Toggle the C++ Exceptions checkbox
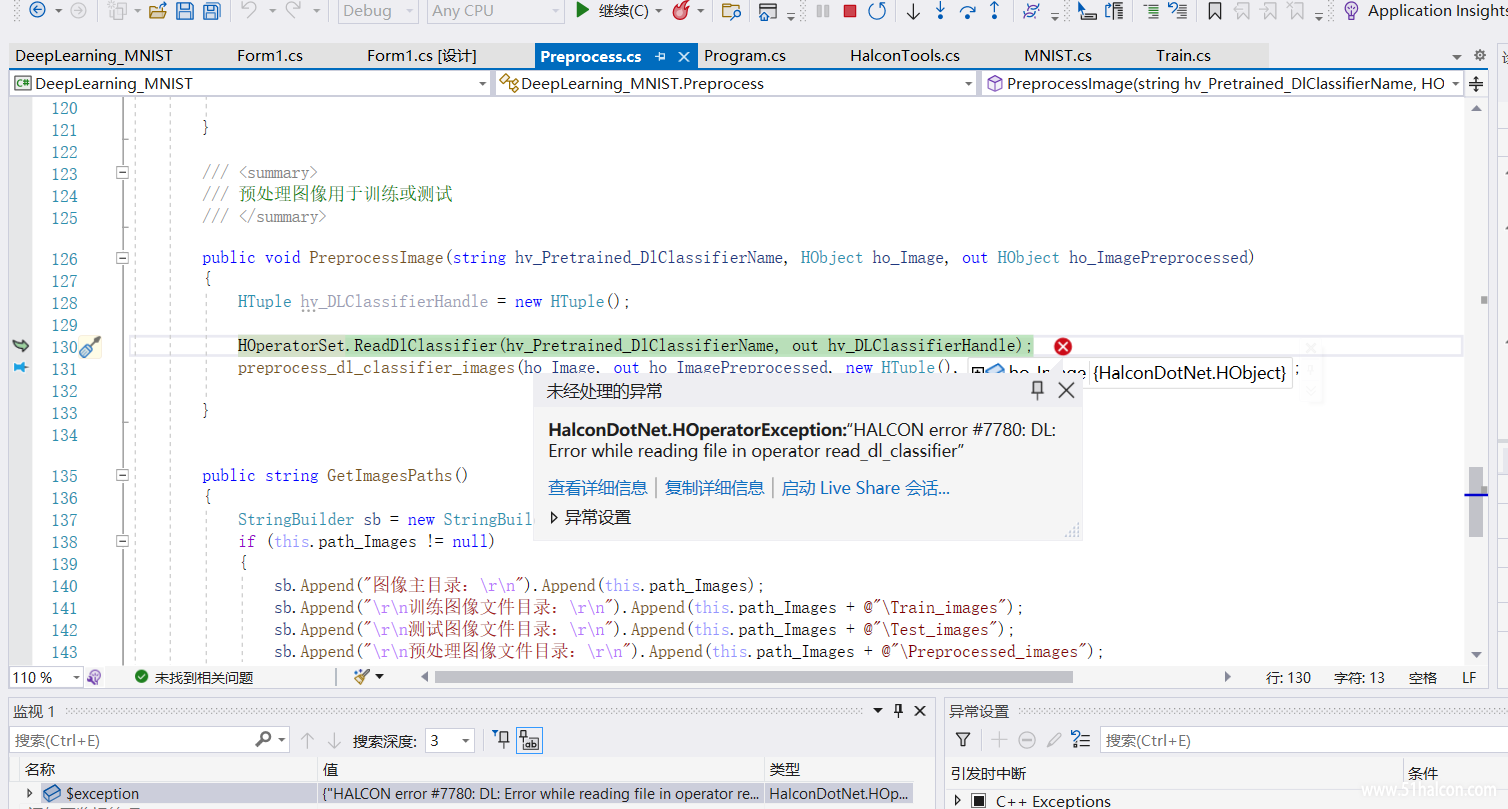1508x809 pixels. [979, 801]
